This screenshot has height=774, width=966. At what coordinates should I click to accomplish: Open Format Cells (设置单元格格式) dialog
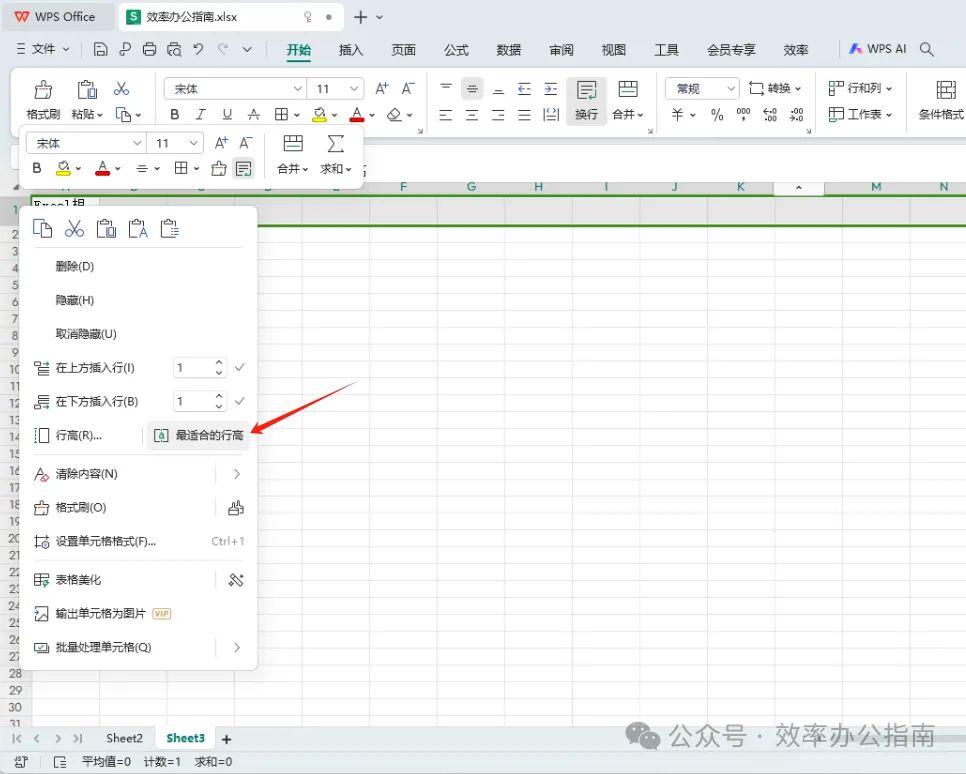[139, 541]
